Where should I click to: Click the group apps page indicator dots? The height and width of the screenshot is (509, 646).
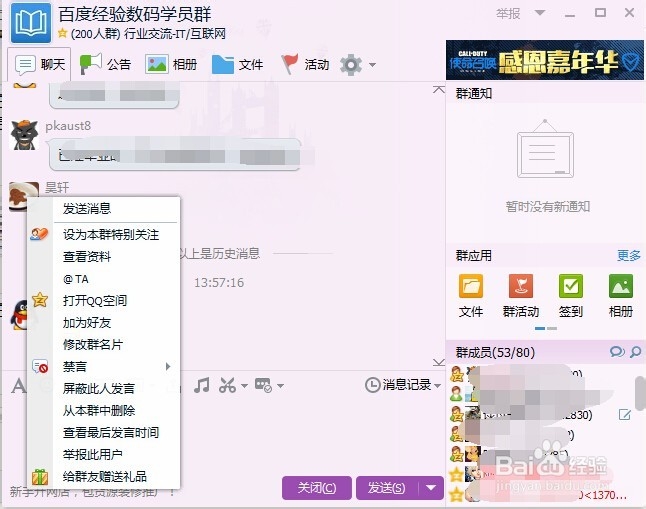point(546,328)
